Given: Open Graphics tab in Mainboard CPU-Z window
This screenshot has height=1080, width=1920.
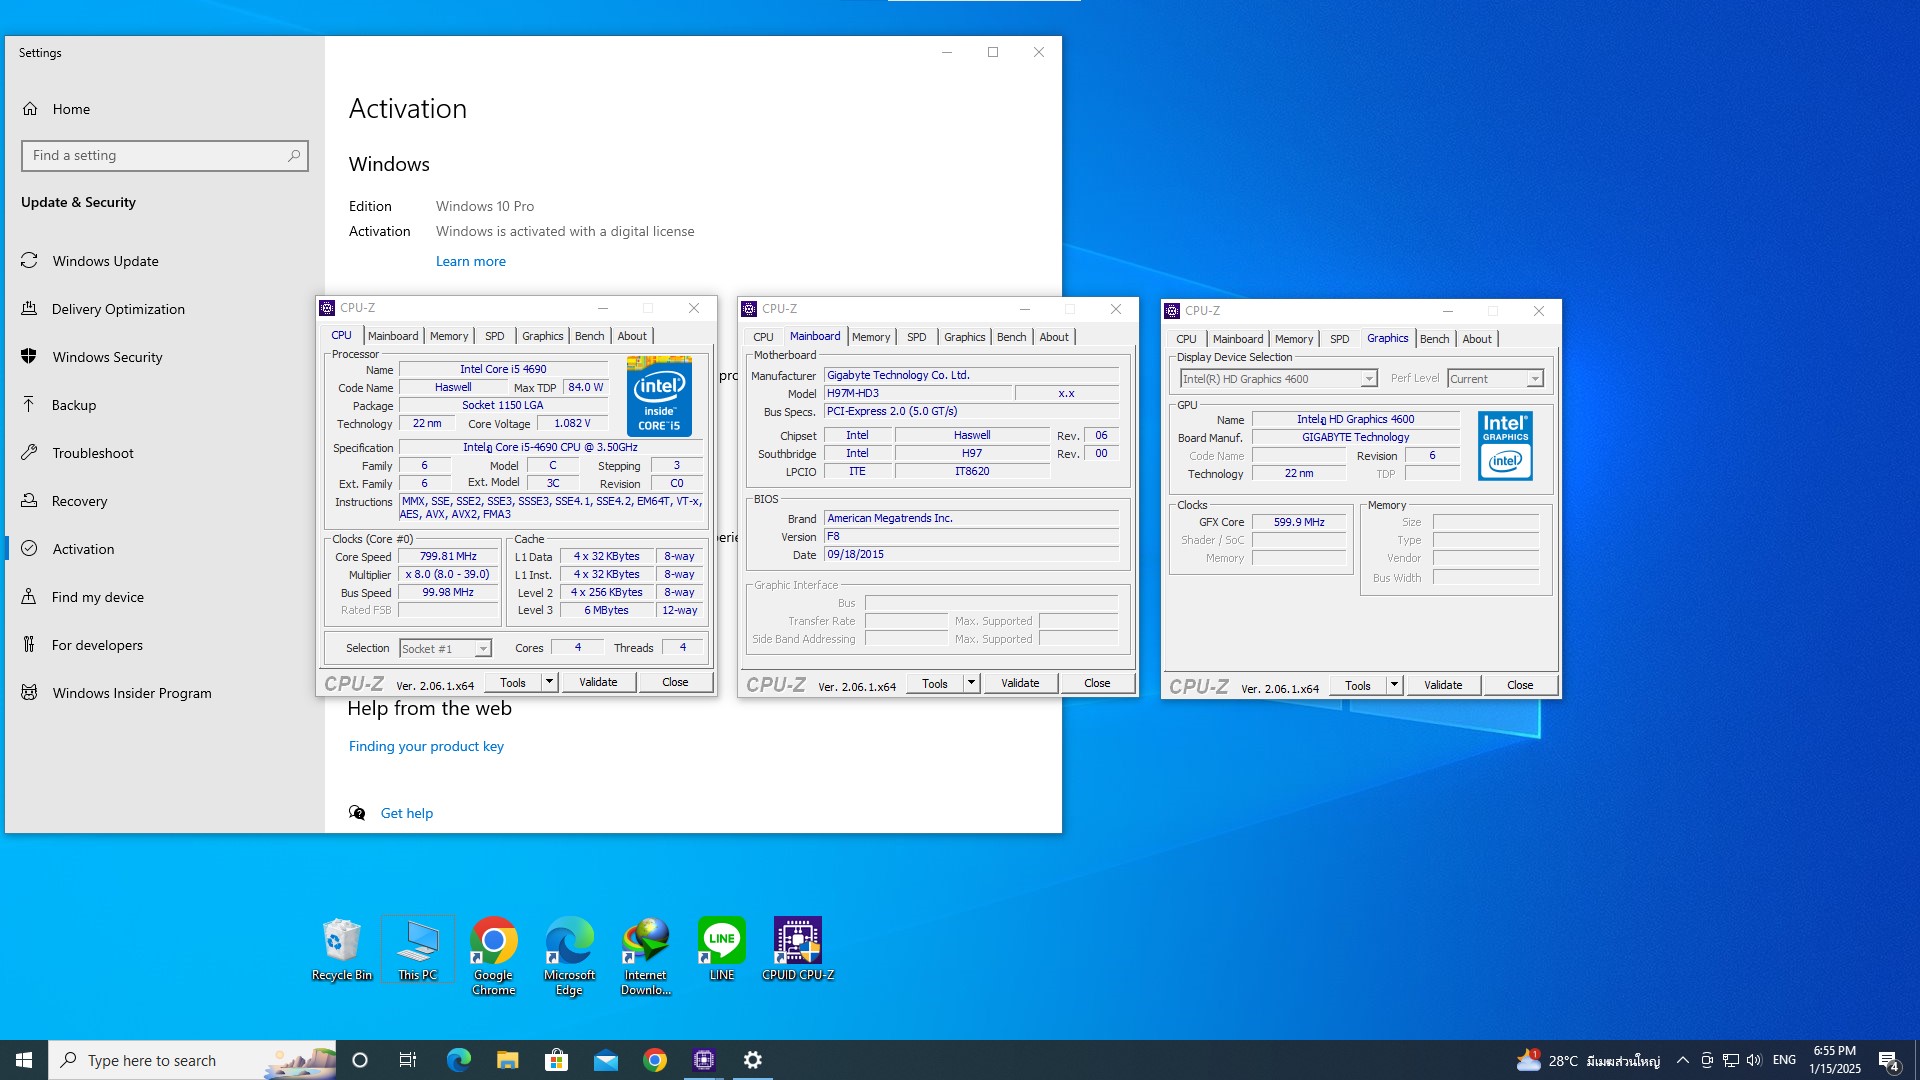Looking at the screenshot, I should click(965, 337).
